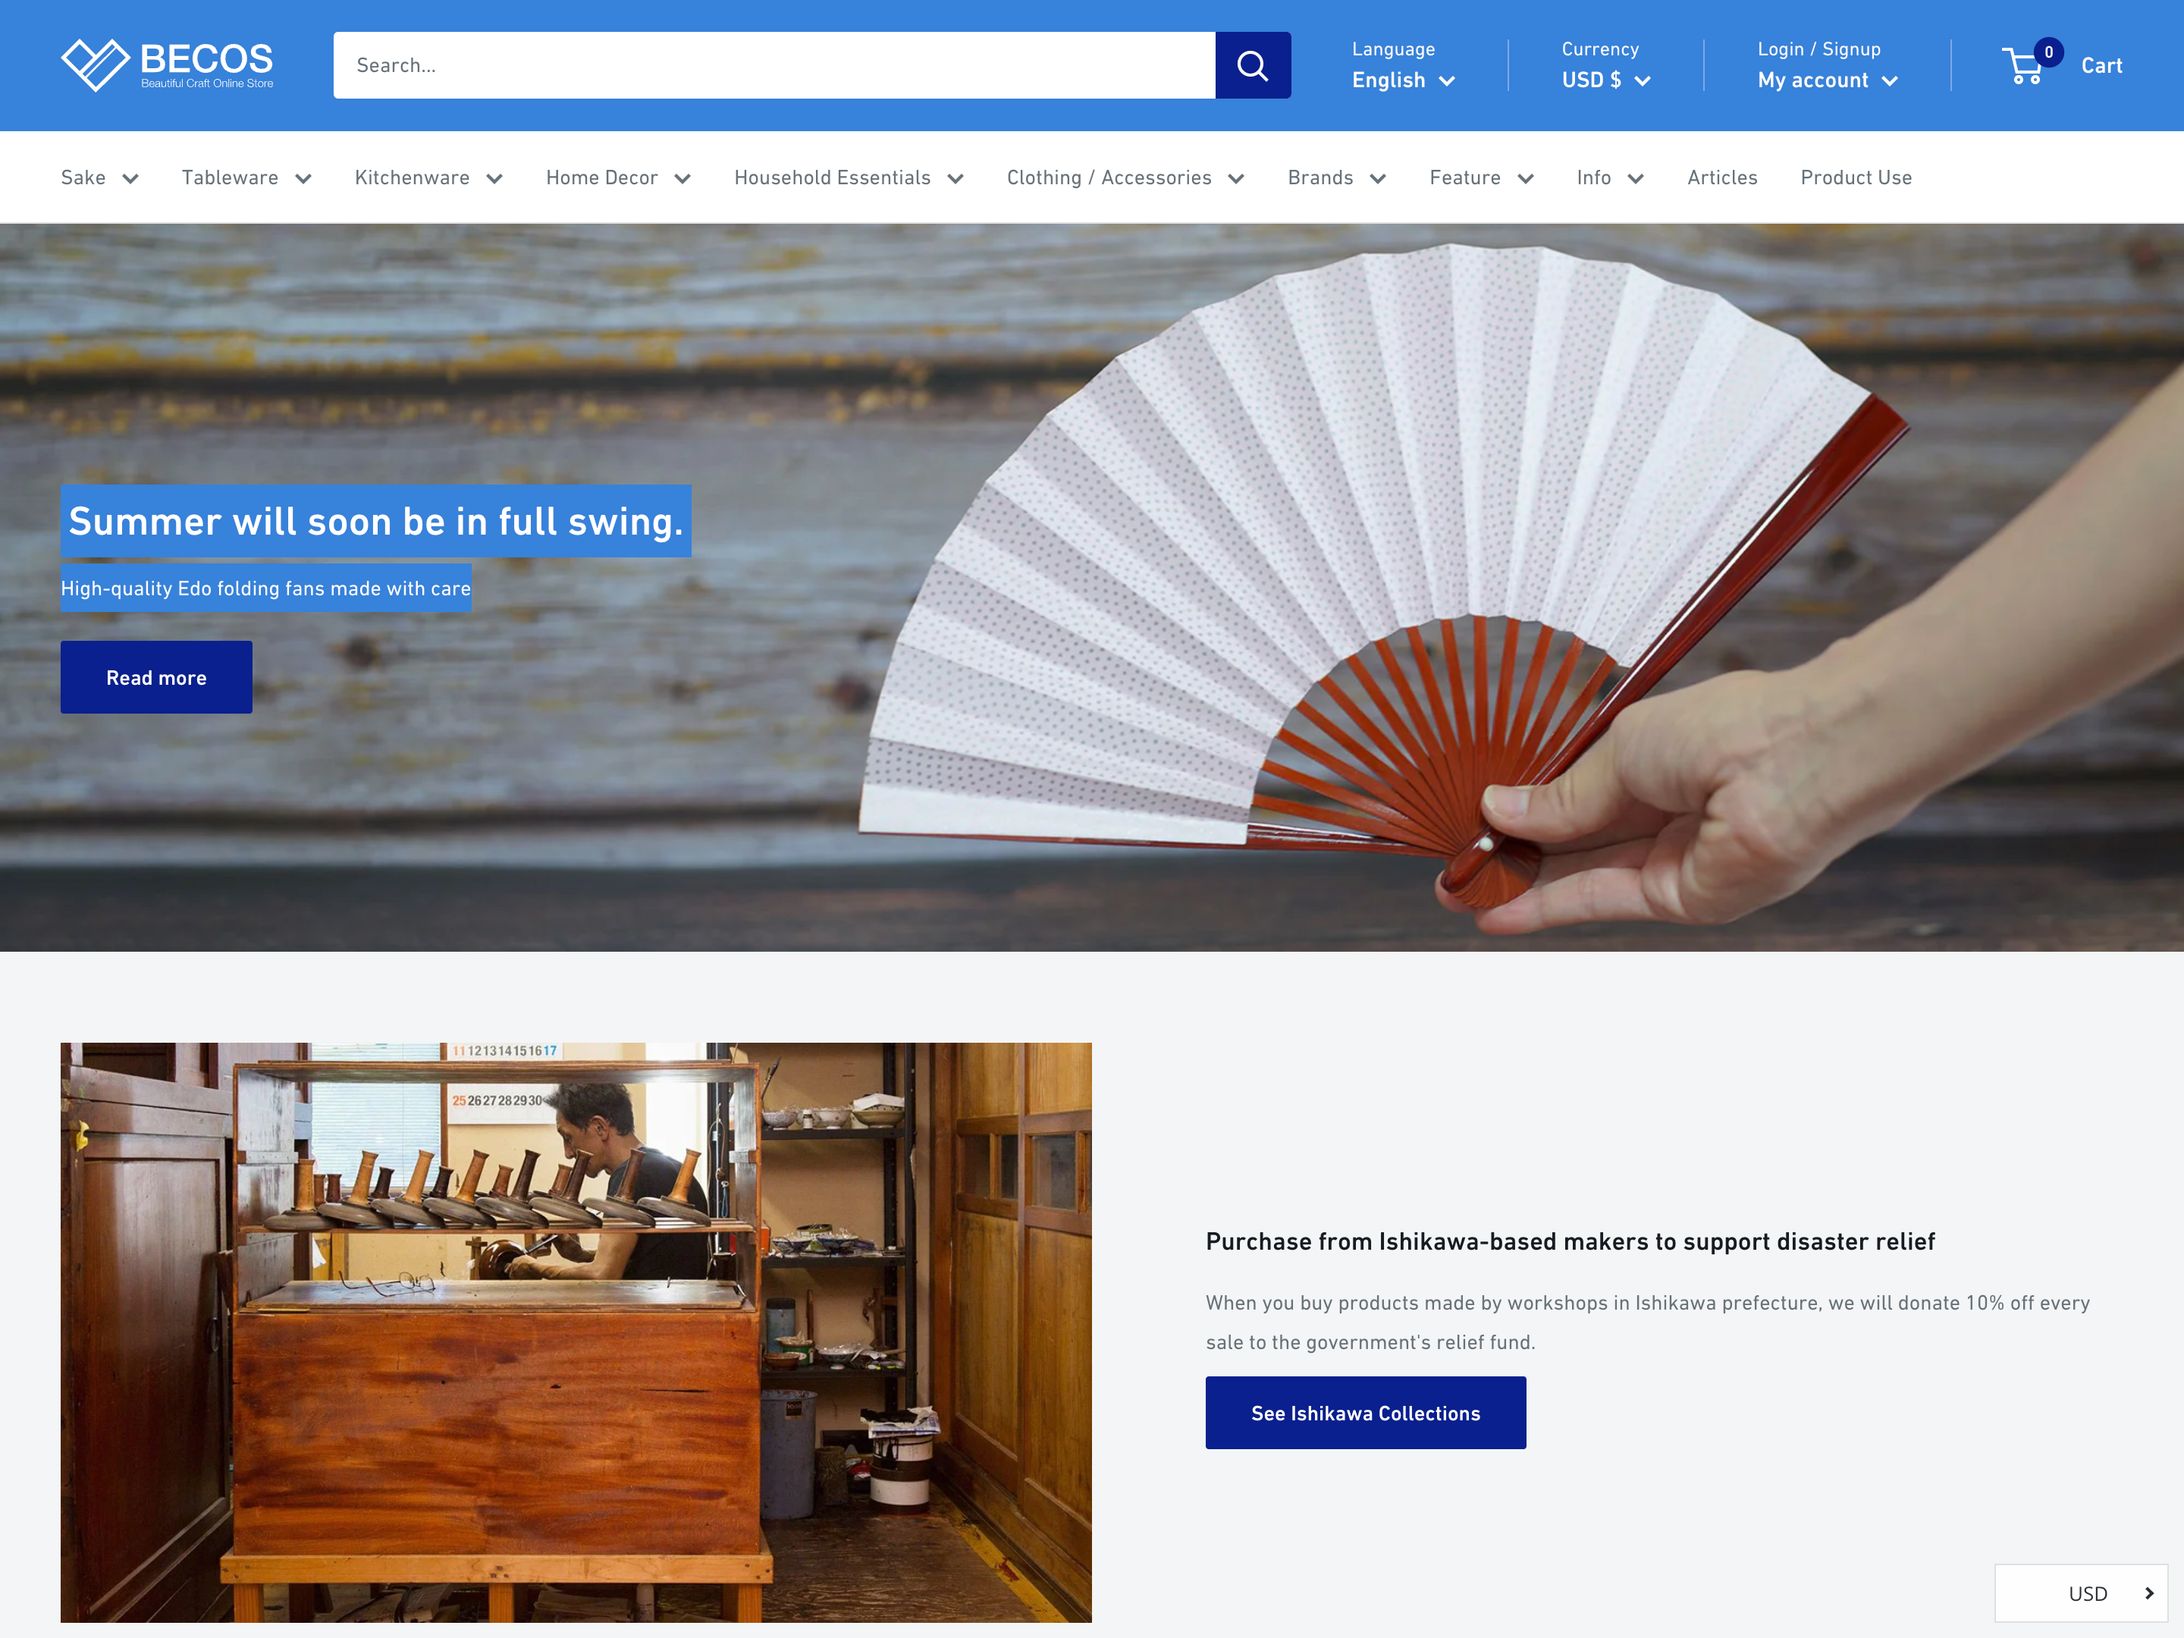Focus the Search input field
Viewport: 2184px width, 1638px height.
click(773, 65)
